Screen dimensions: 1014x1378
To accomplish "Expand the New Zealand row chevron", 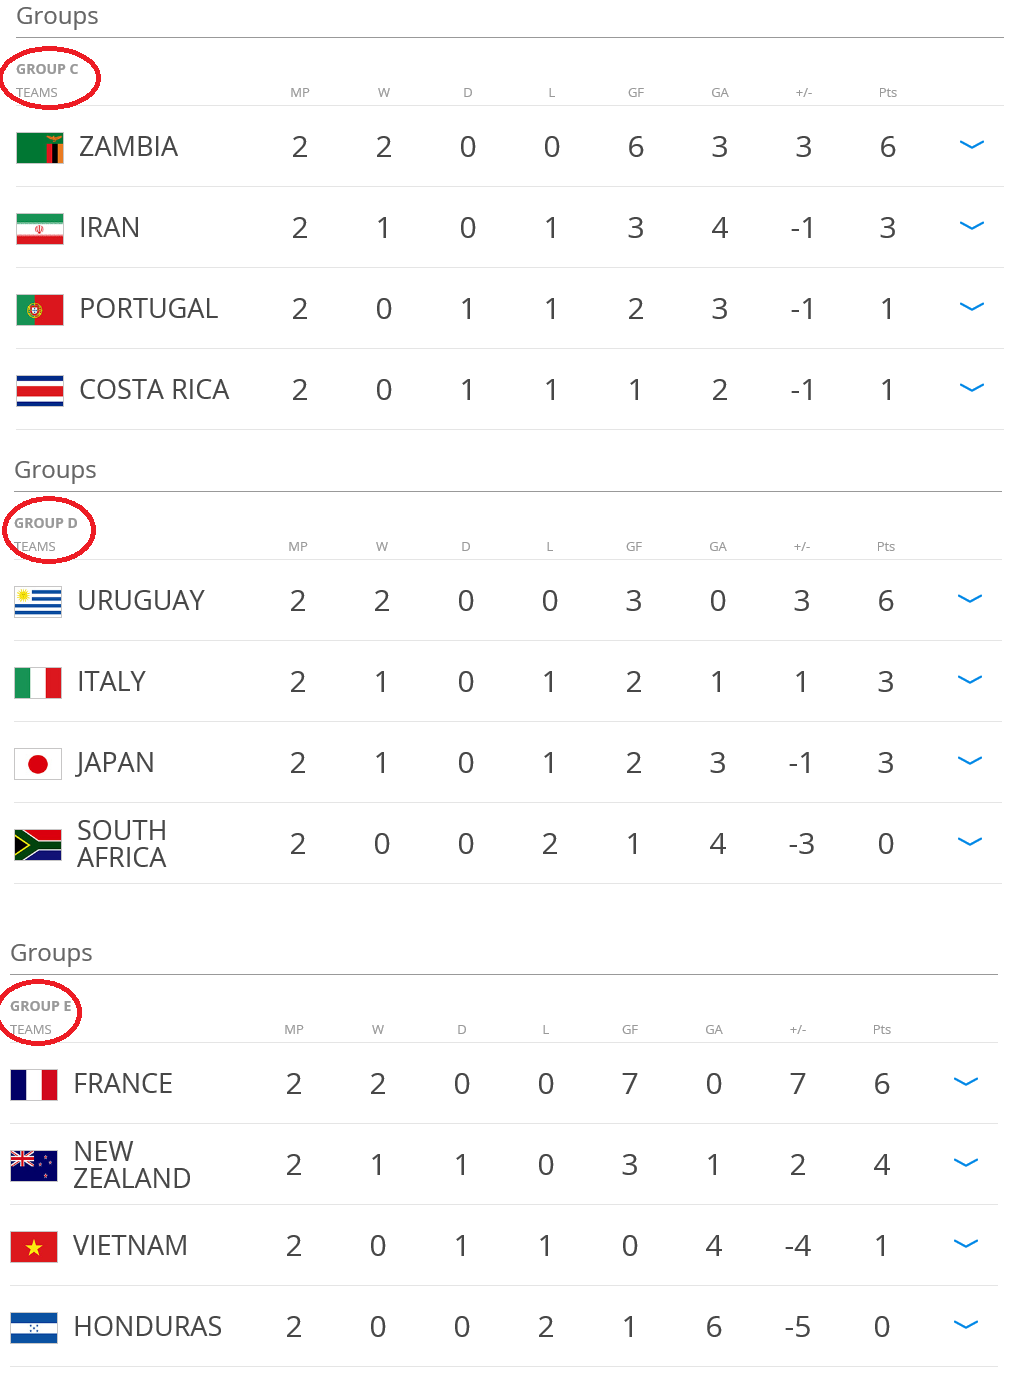I will (x=966, y=1163).
